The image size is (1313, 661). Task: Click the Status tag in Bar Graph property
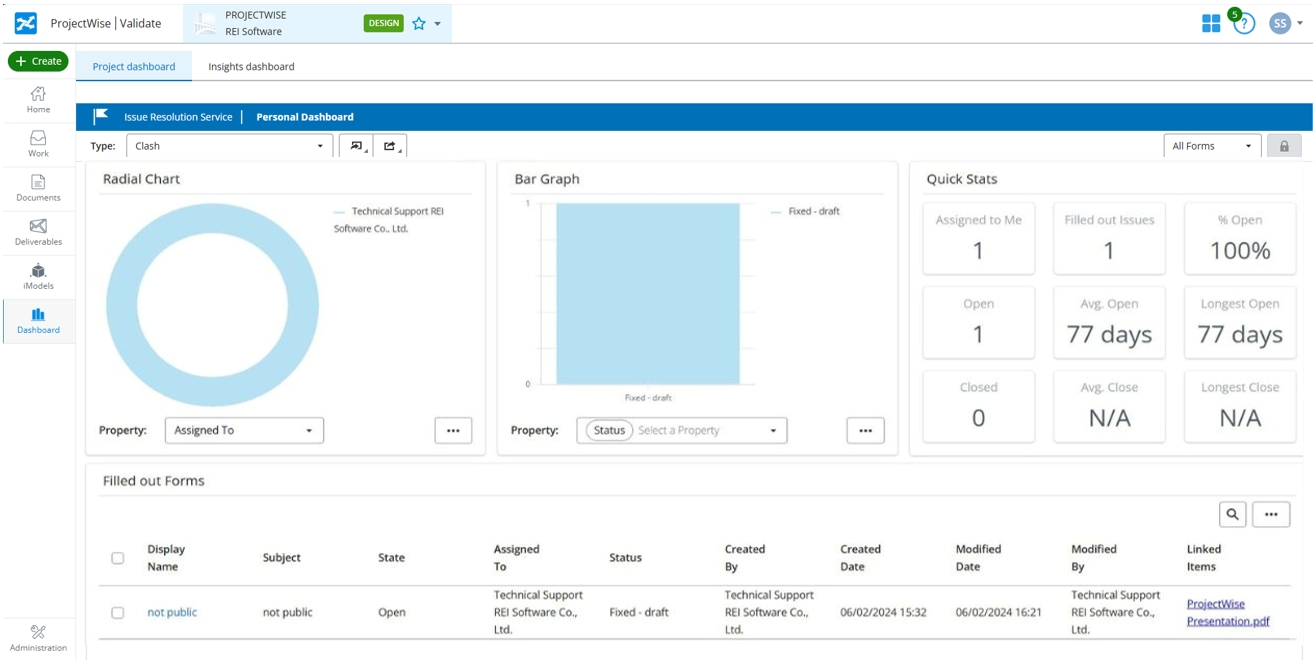[x=609, y=430]
